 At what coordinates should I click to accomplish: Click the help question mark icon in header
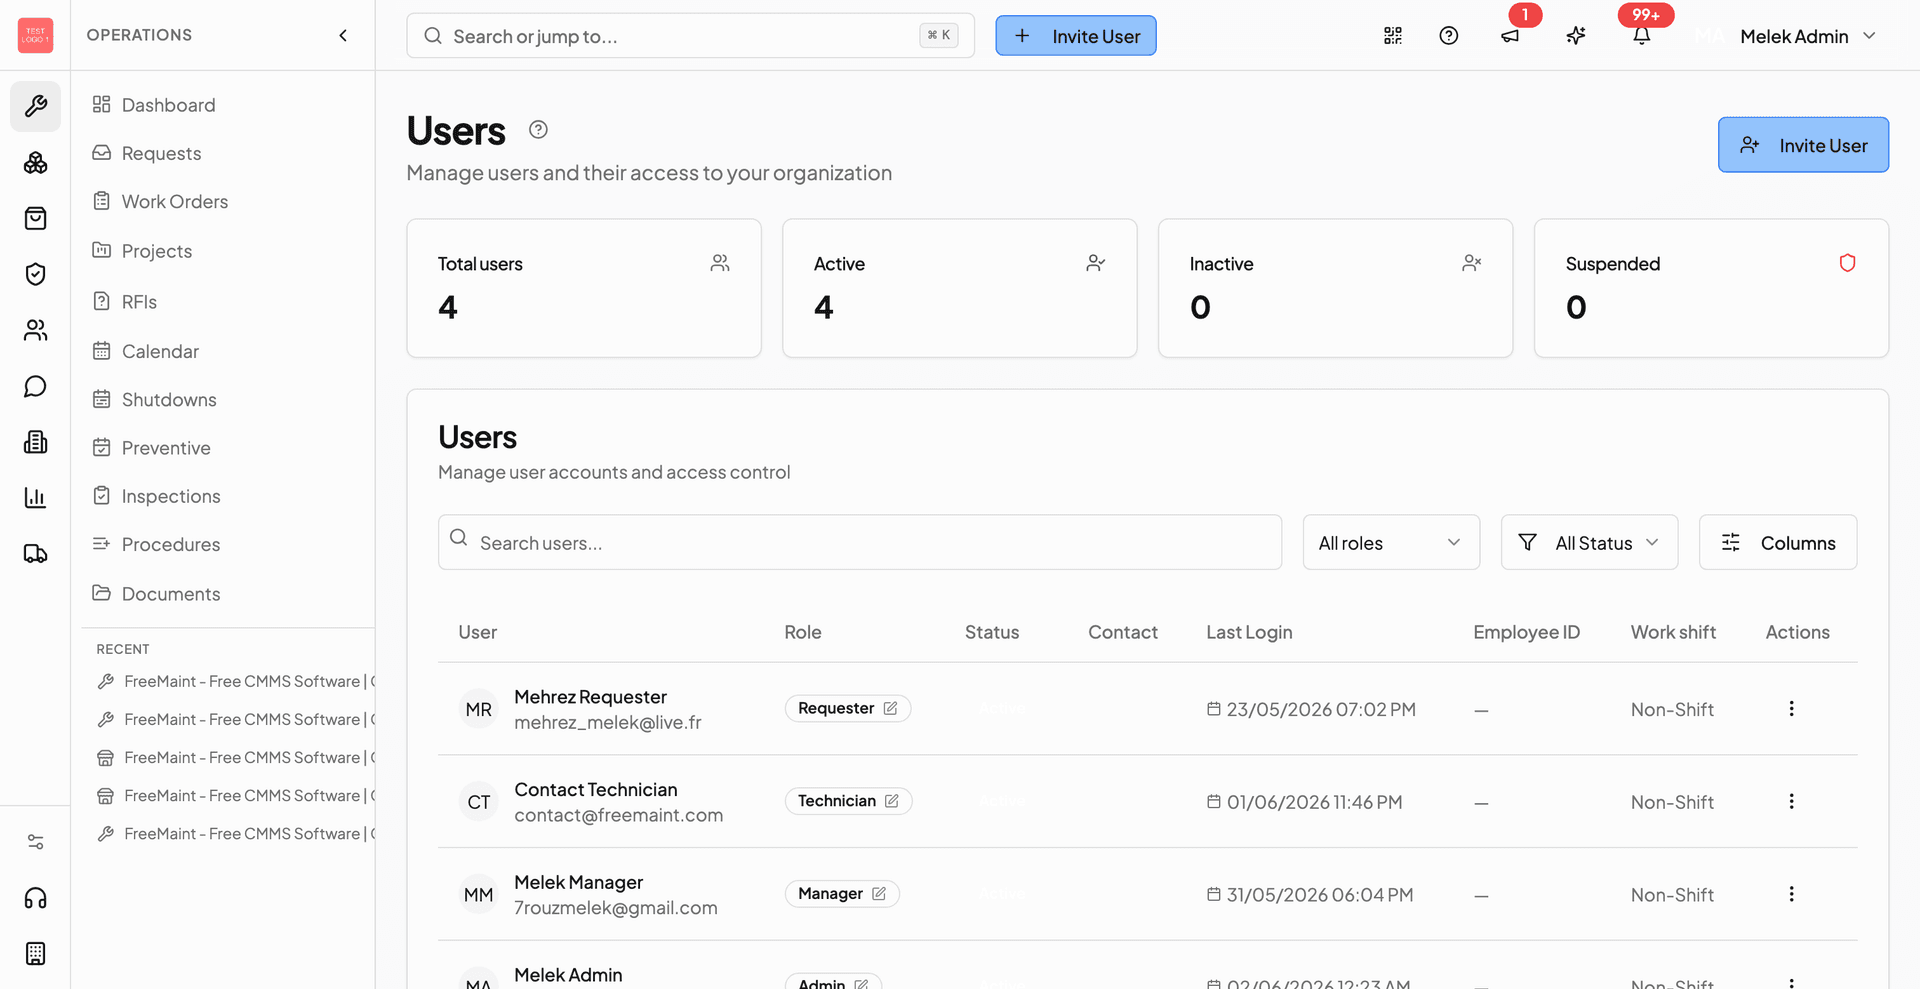click(1449, 36)
